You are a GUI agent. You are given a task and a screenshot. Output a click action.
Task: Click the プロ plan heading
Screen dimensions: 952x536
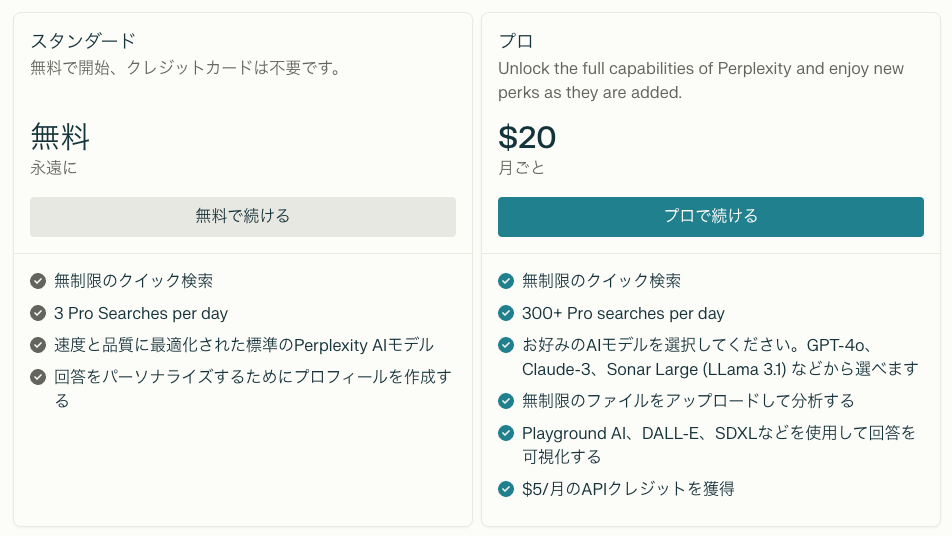pos(516,41)
